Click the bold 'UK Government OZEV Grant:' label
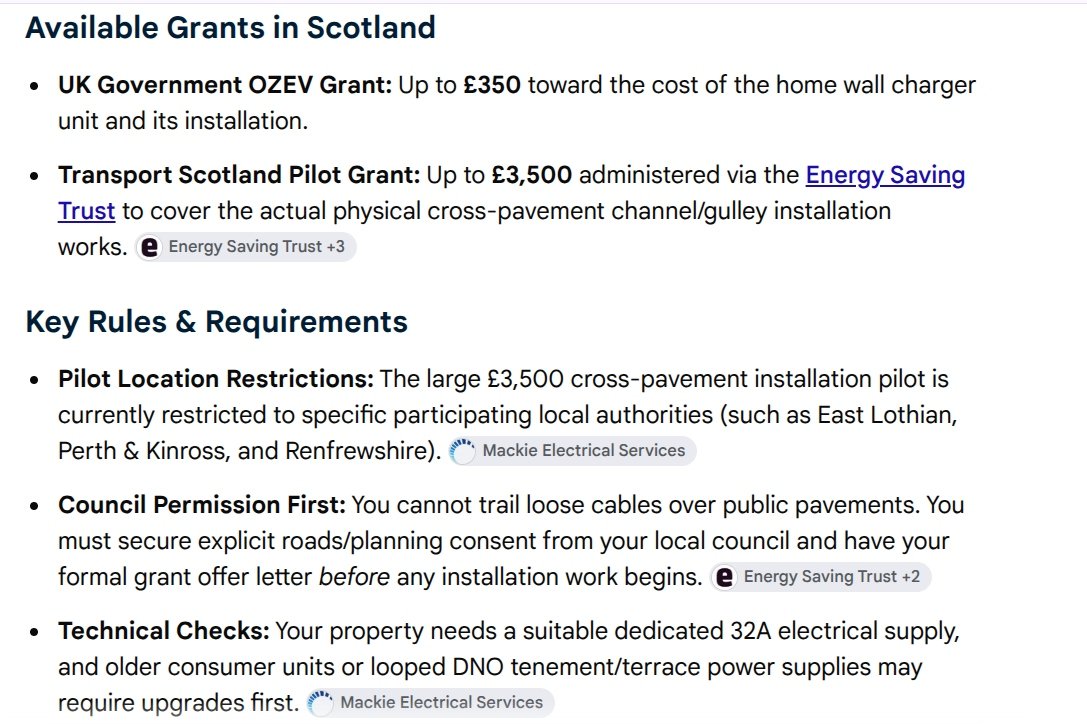Viewport: 1087px width, 724px height. pos(225,85)
